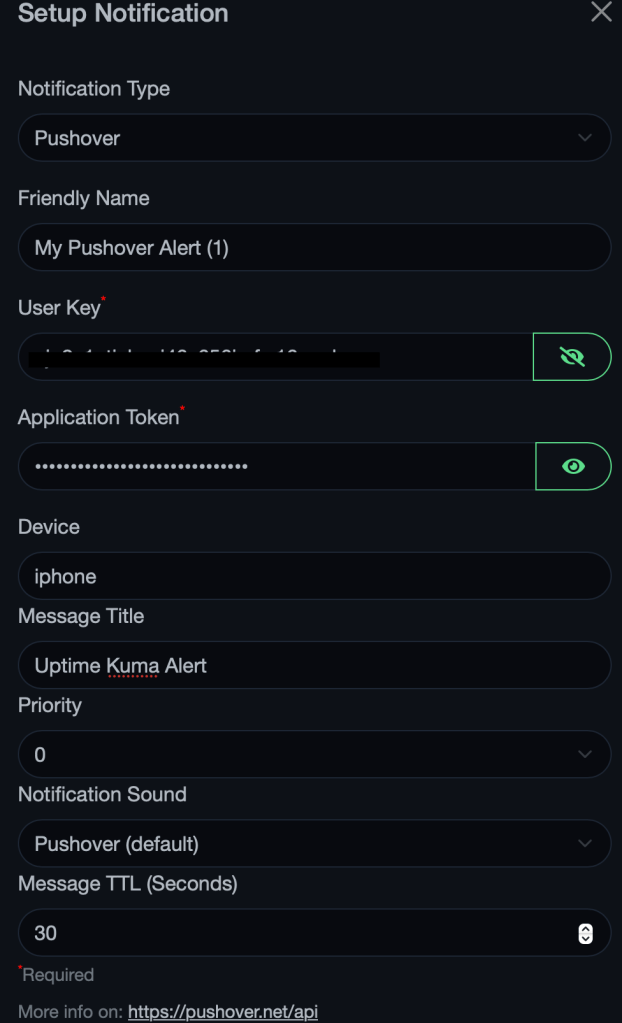
Task: Reveal the Application Token with eye icon
Action: [x=573, y=466]
